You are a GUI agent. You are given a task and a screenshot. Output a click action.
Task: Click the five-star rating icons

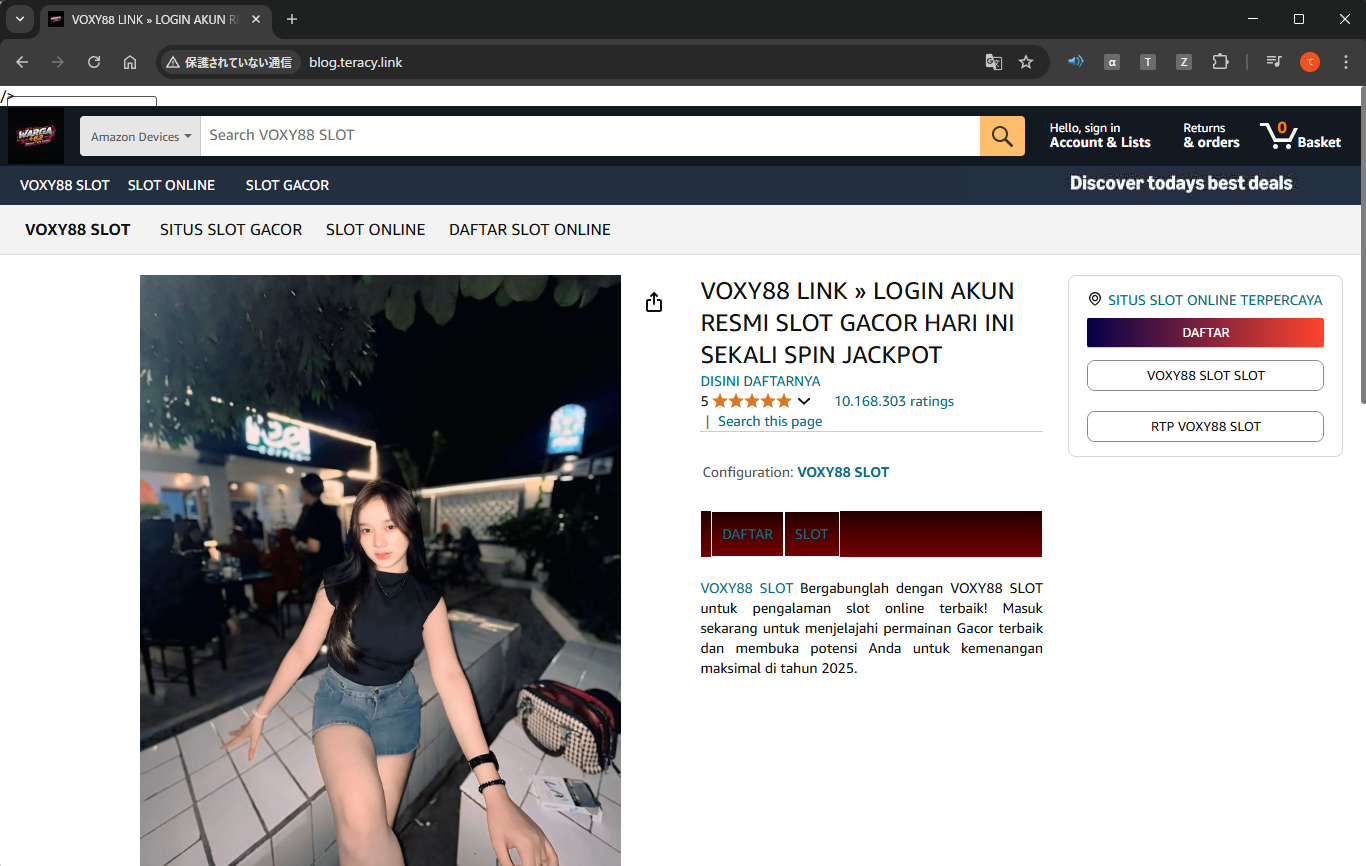(751, 401)
